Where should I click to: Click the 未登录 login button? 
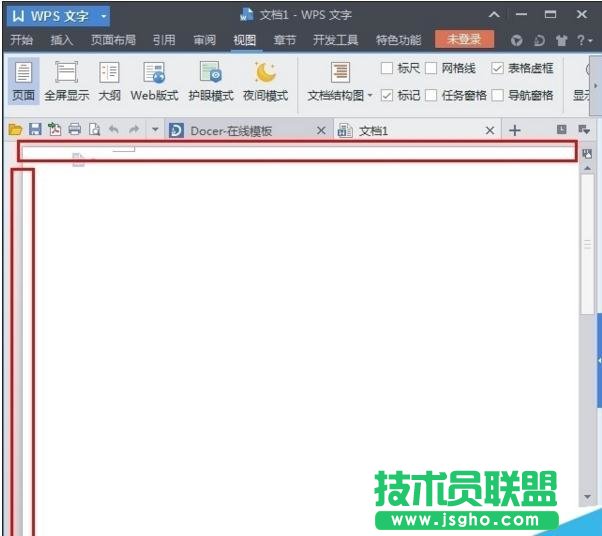coord(464,39)
